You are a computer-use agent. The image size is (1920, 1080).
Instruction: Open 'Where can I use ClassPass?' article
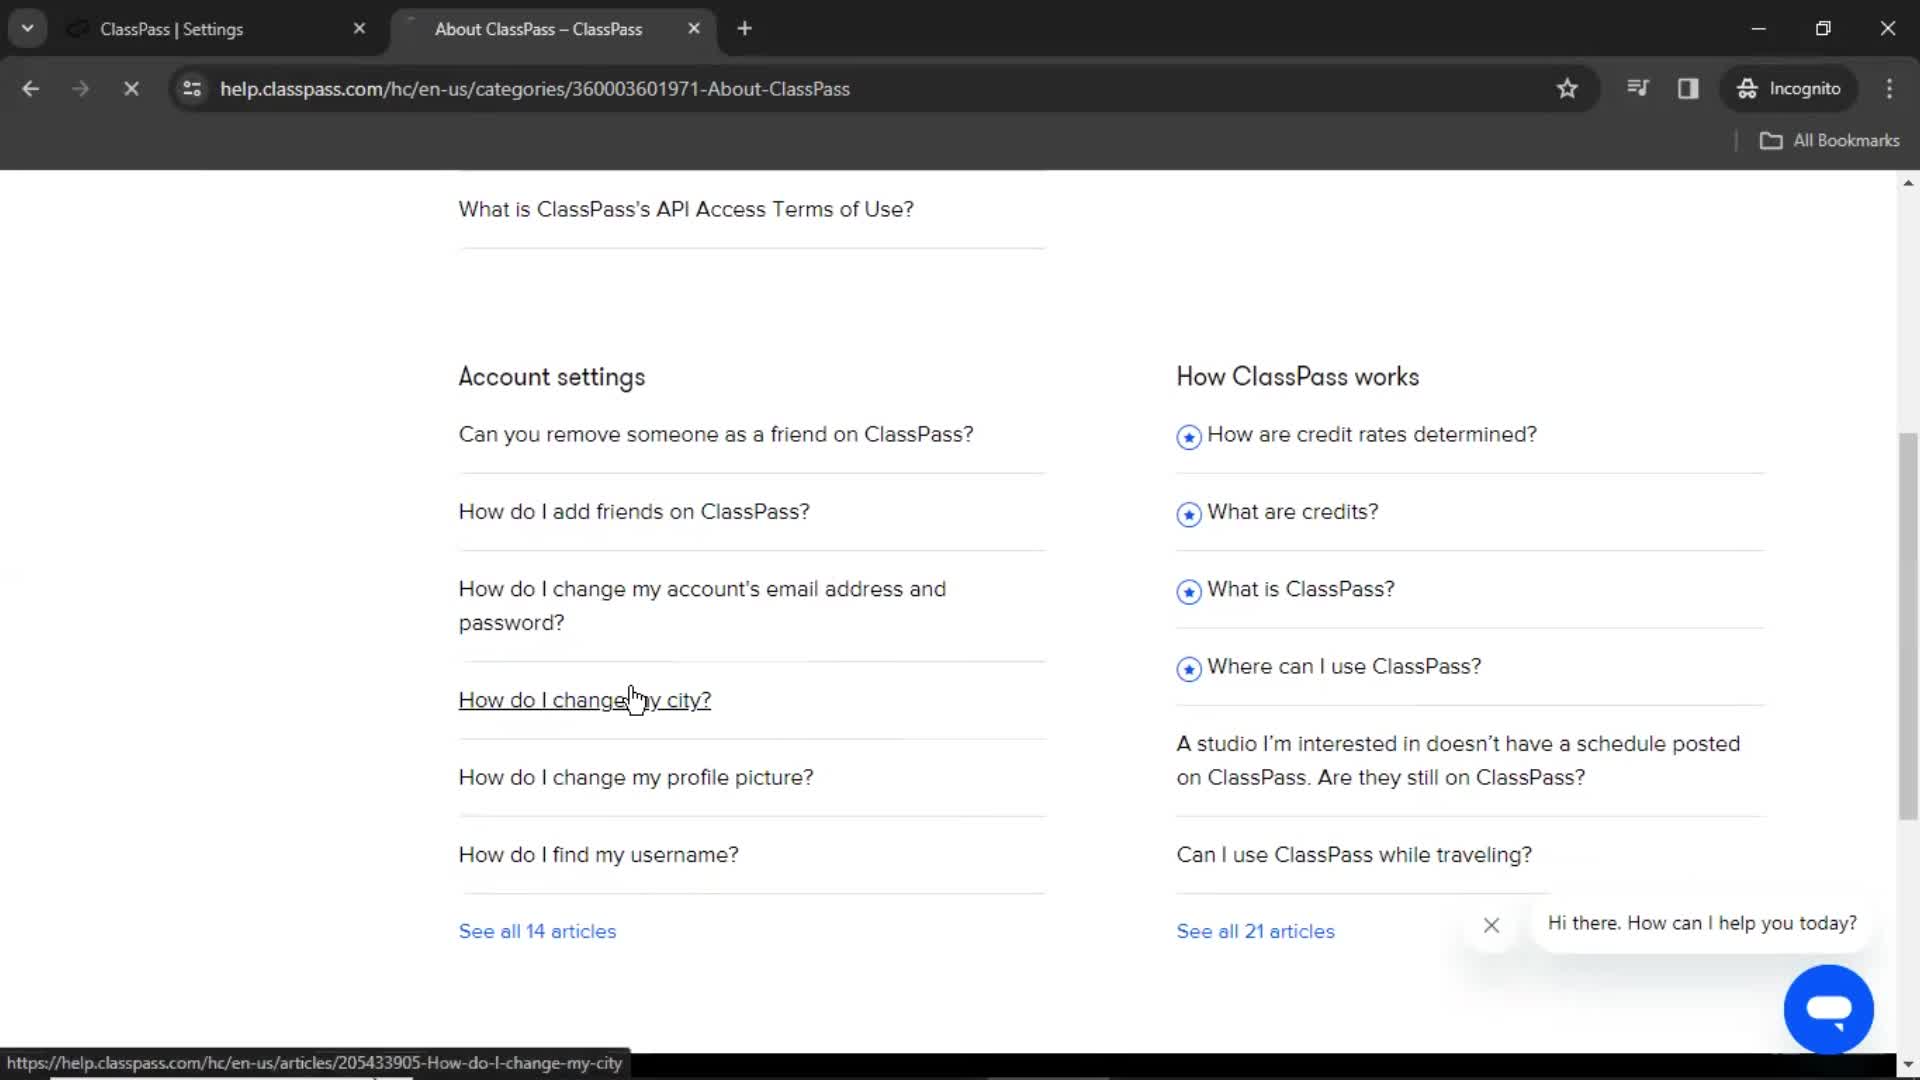pyautogui.click(x=1344, y=666)
